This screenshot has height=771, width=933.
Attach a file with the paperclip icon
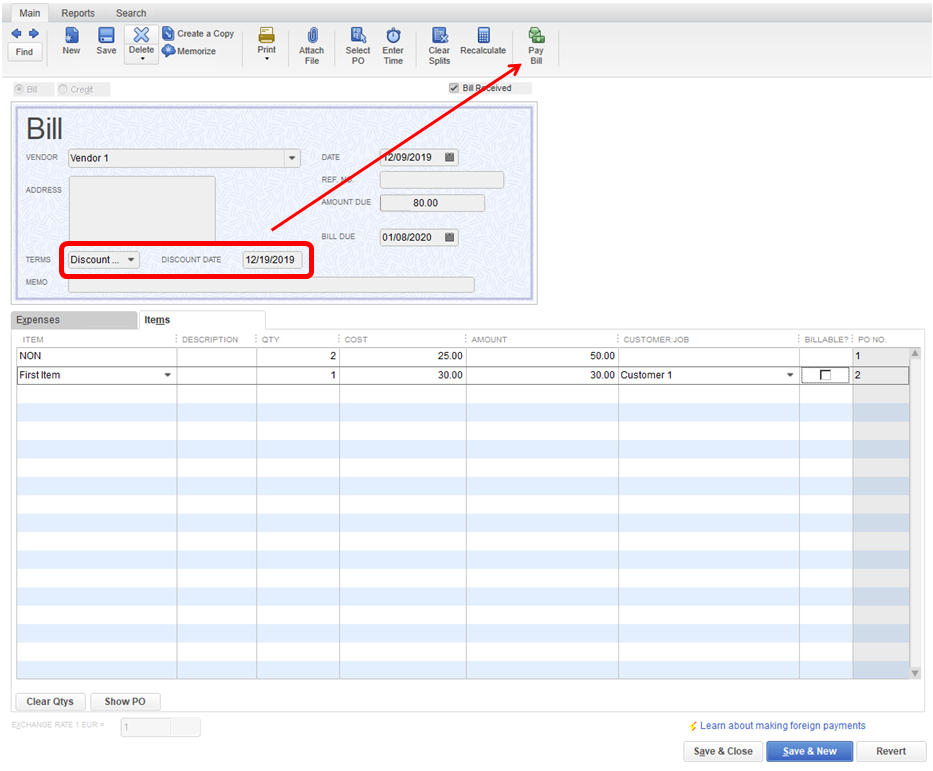311,46
